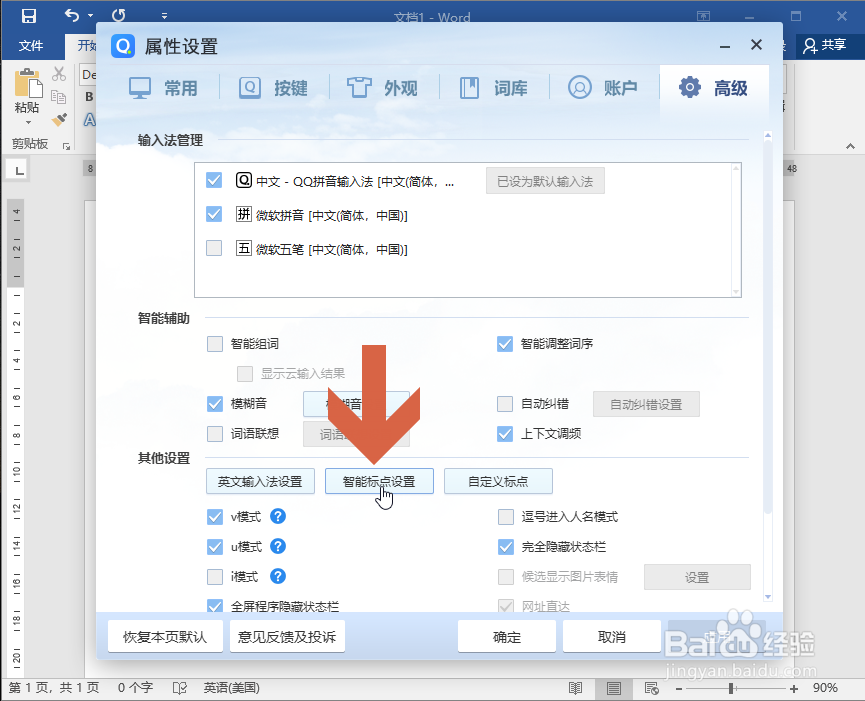Image resolution: width=865 pixels, height=701 pixels.
Task: Enable the 微软五笔 input method
Action: point(214,248)
